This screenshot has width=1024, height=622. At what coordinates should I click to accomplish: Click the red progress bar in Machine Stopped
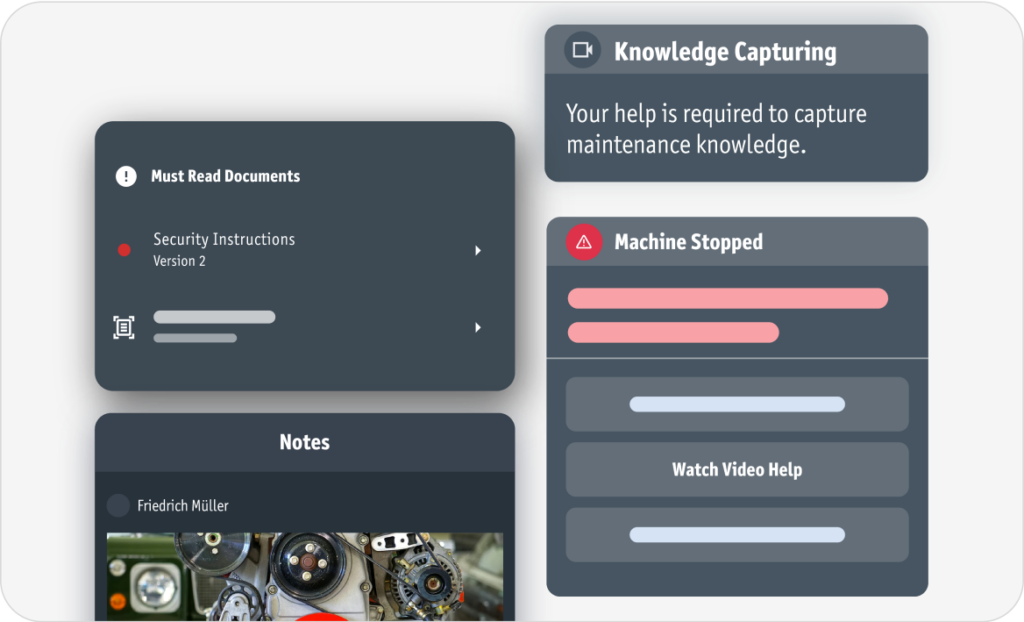[x=727, y=298]
